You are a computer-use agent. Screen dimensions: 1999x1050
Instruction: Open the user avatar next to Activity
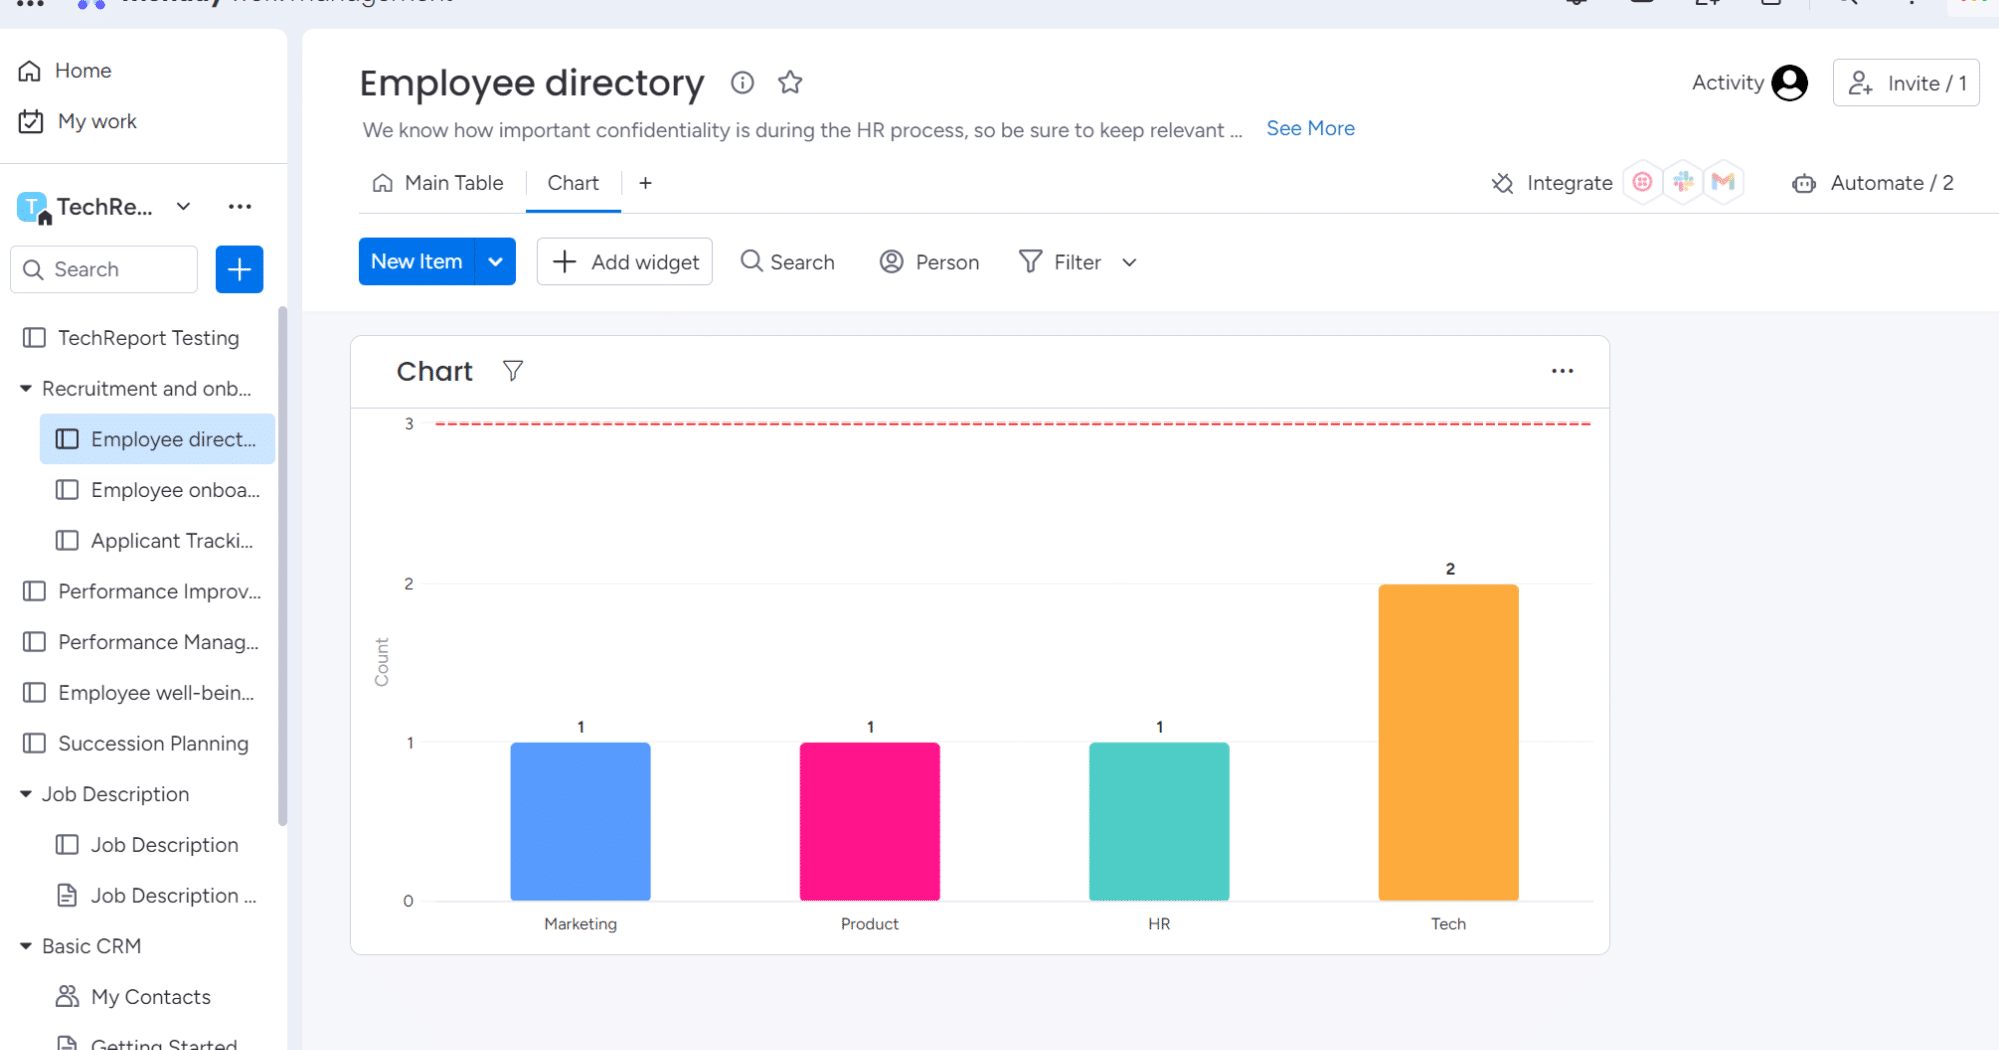(1789, 83)
